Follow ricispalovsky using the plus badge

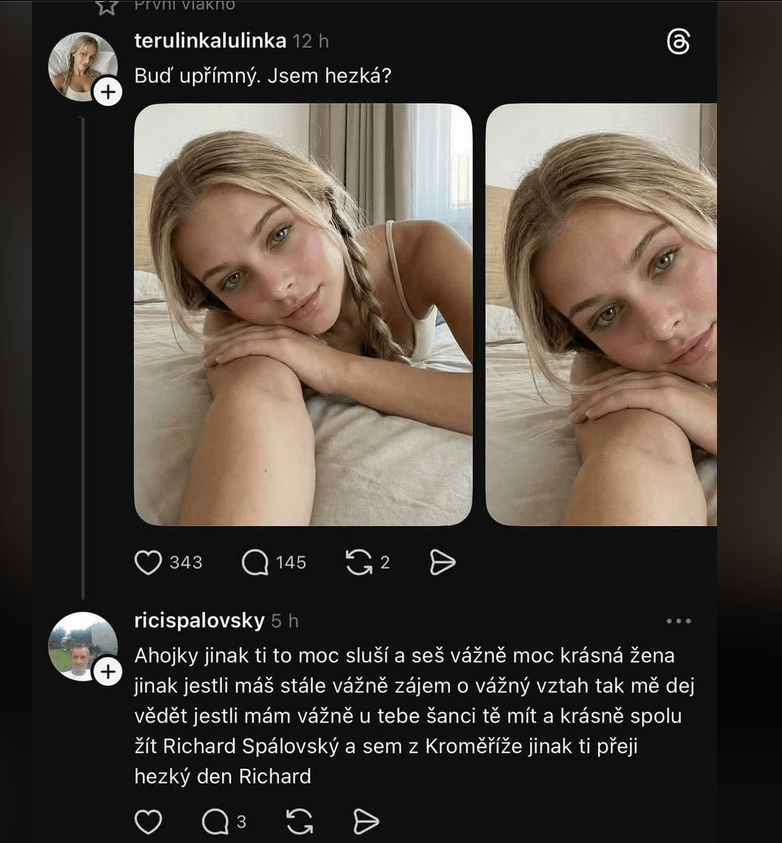107,671
